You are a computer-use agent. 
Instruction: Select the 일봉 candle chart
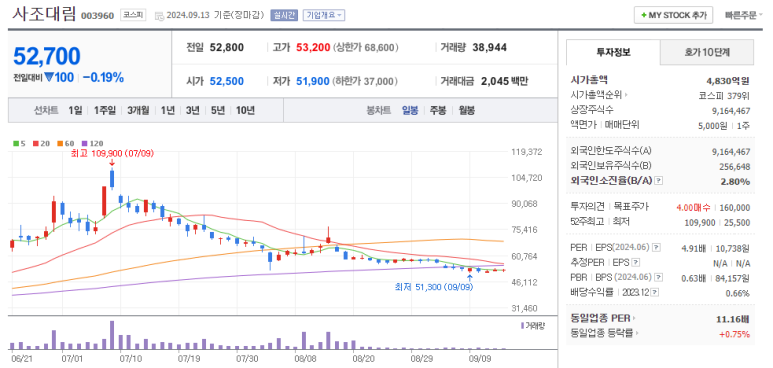tap(410, 110)
